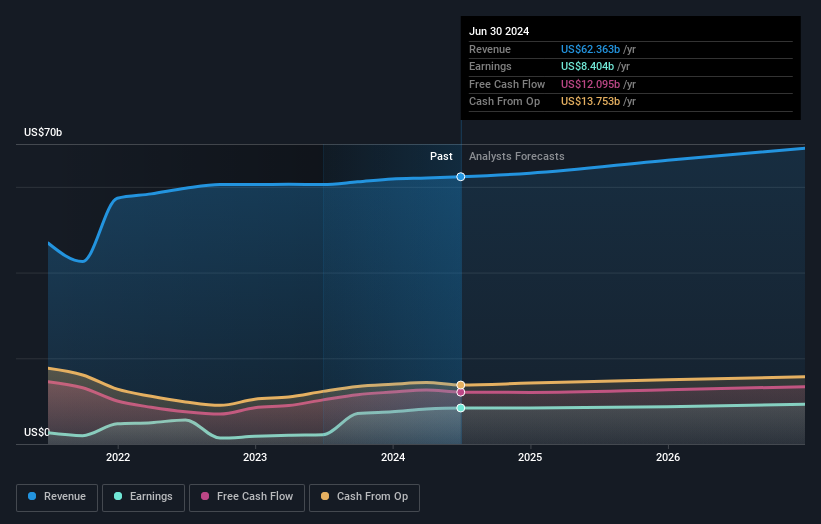The height and width of the screenshot is (524, 821).
Task: Click the US$8.404b earnings value
Action: (x=587, y=66)
